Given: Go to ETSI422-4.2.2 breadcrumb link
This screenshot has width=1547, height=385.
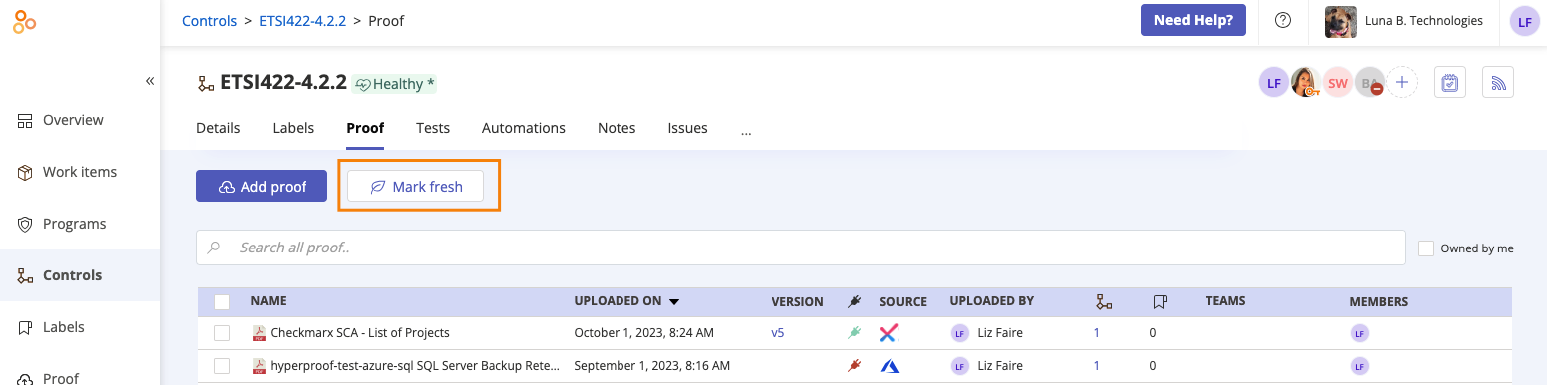Looking at the screenshot, I should click(302, 20).
